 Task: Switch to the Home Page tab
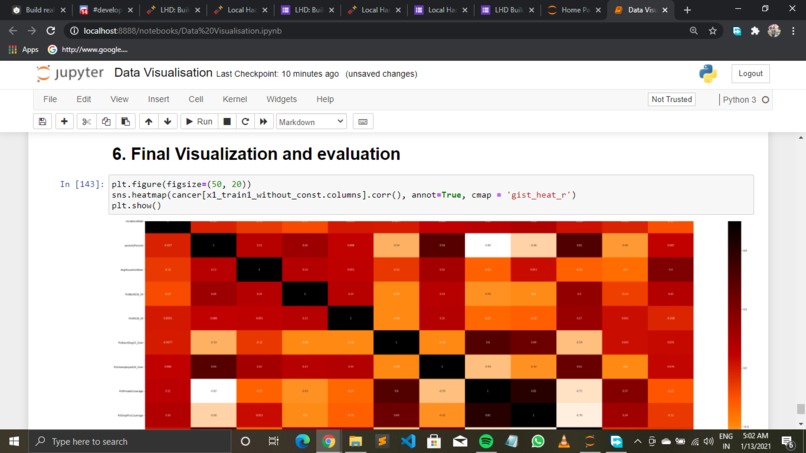(574, 10)
